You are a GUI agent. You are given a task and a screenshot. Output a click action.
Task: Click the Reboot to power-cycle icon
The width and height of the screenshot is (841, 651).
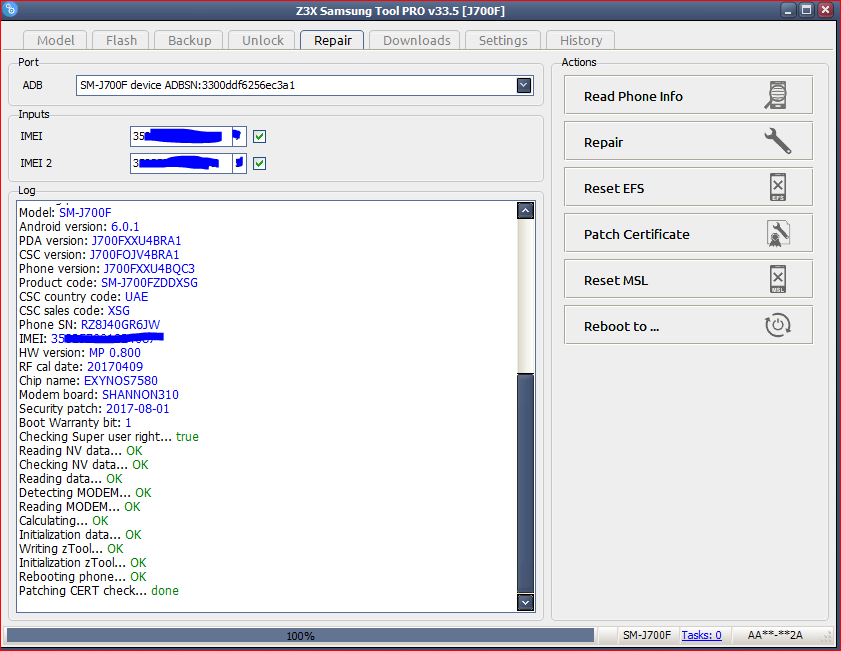point(777,325)
